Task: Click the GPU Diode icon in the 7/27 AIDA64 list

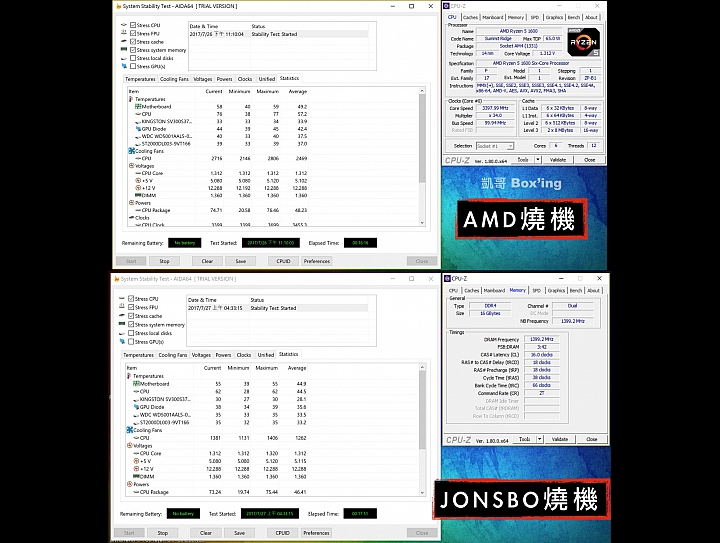Action: [136, 407]
